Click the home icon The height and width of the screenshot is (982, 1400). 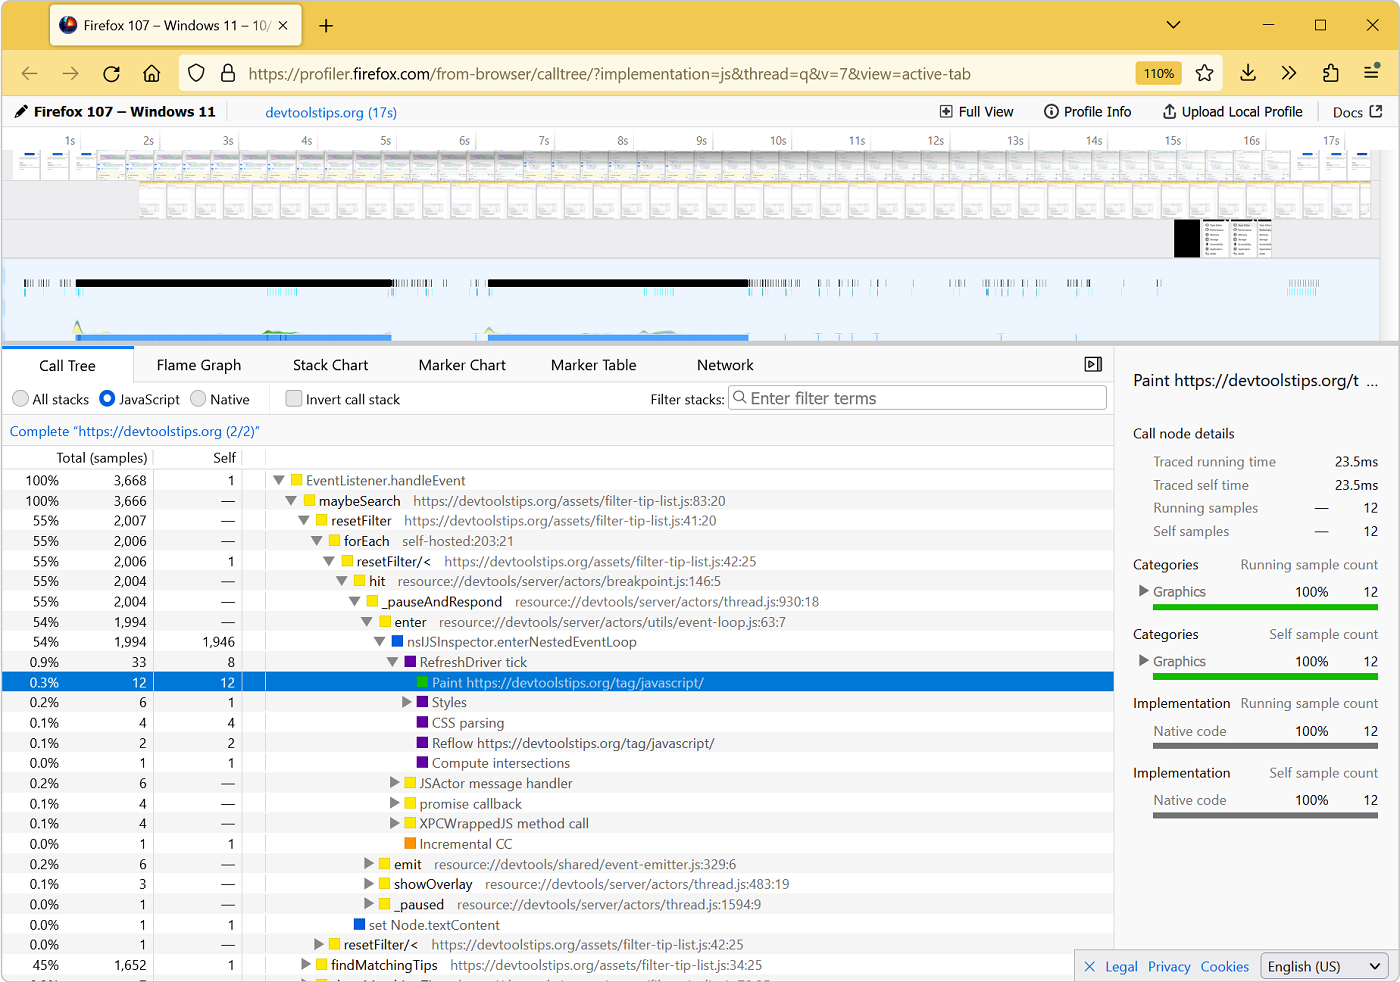150,73
